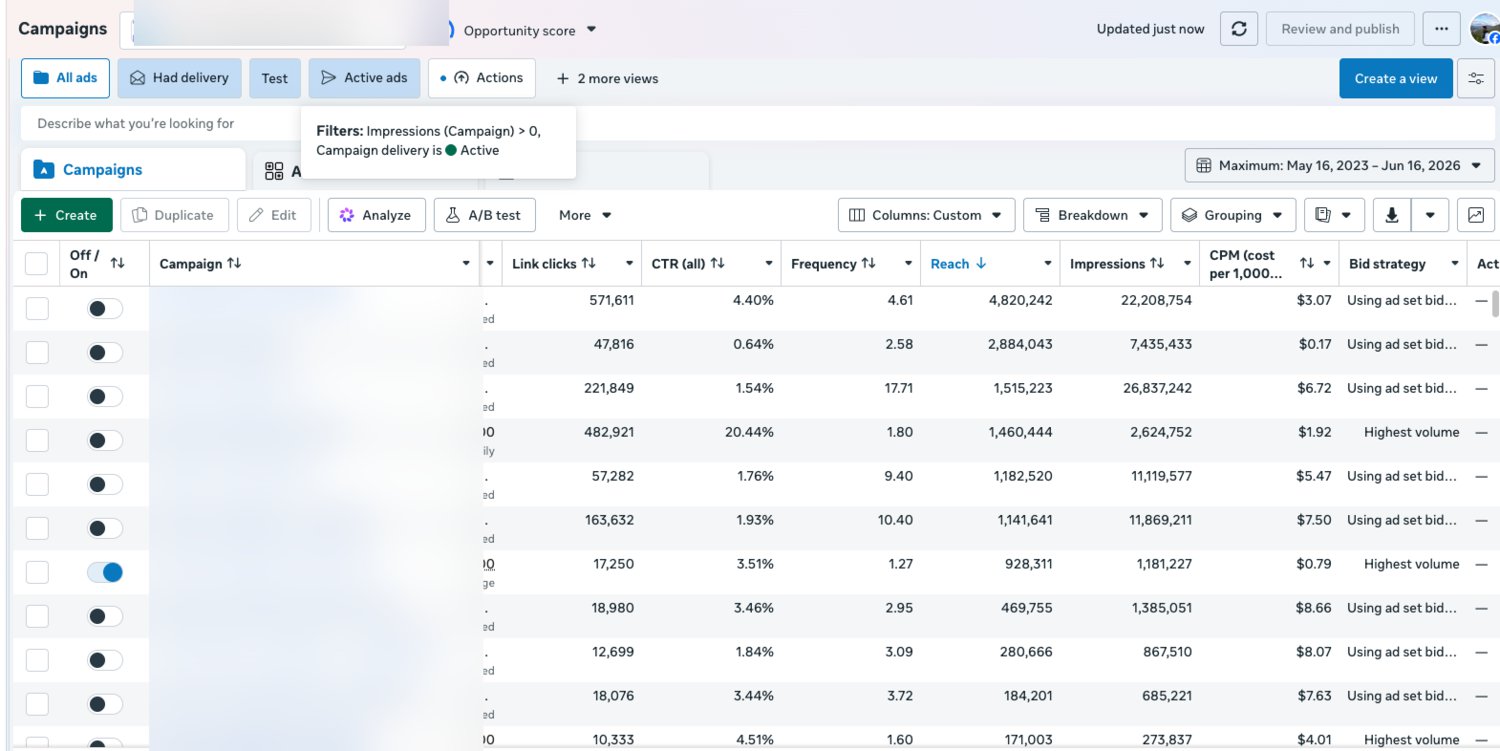Click Review and publish button

click(1340, 29)
